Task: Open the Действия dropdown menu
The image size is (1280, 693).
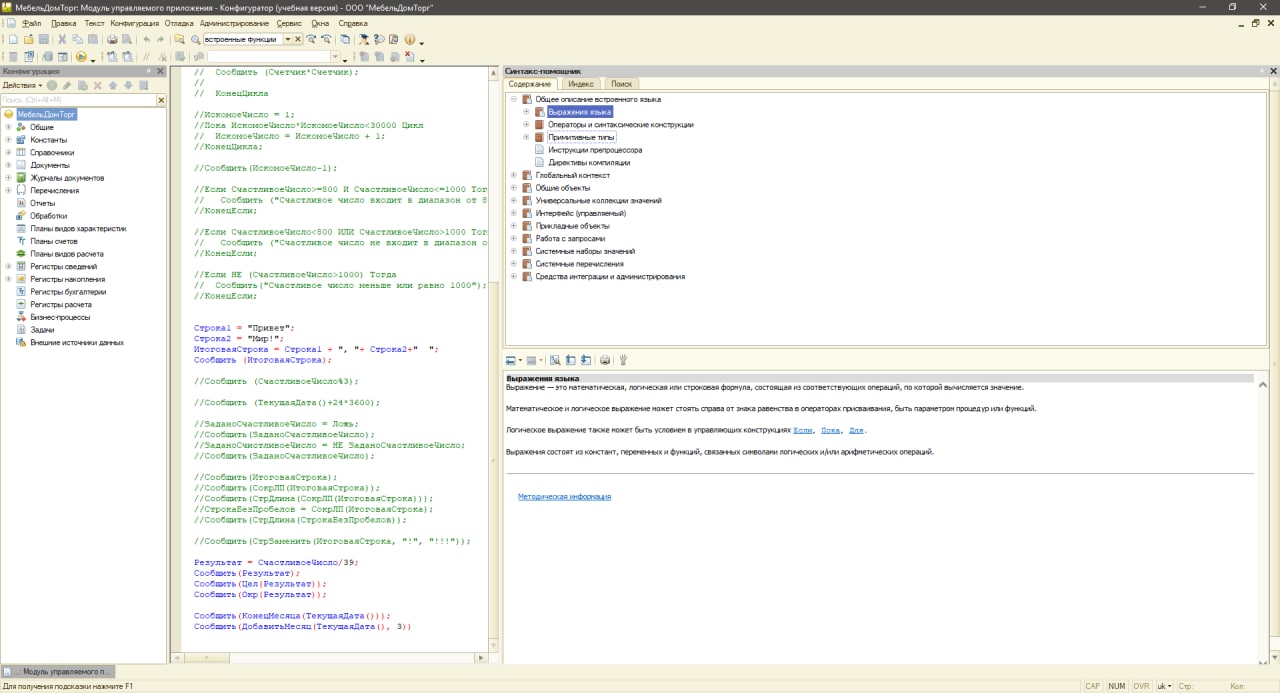Action: click(x=22, y=85)
